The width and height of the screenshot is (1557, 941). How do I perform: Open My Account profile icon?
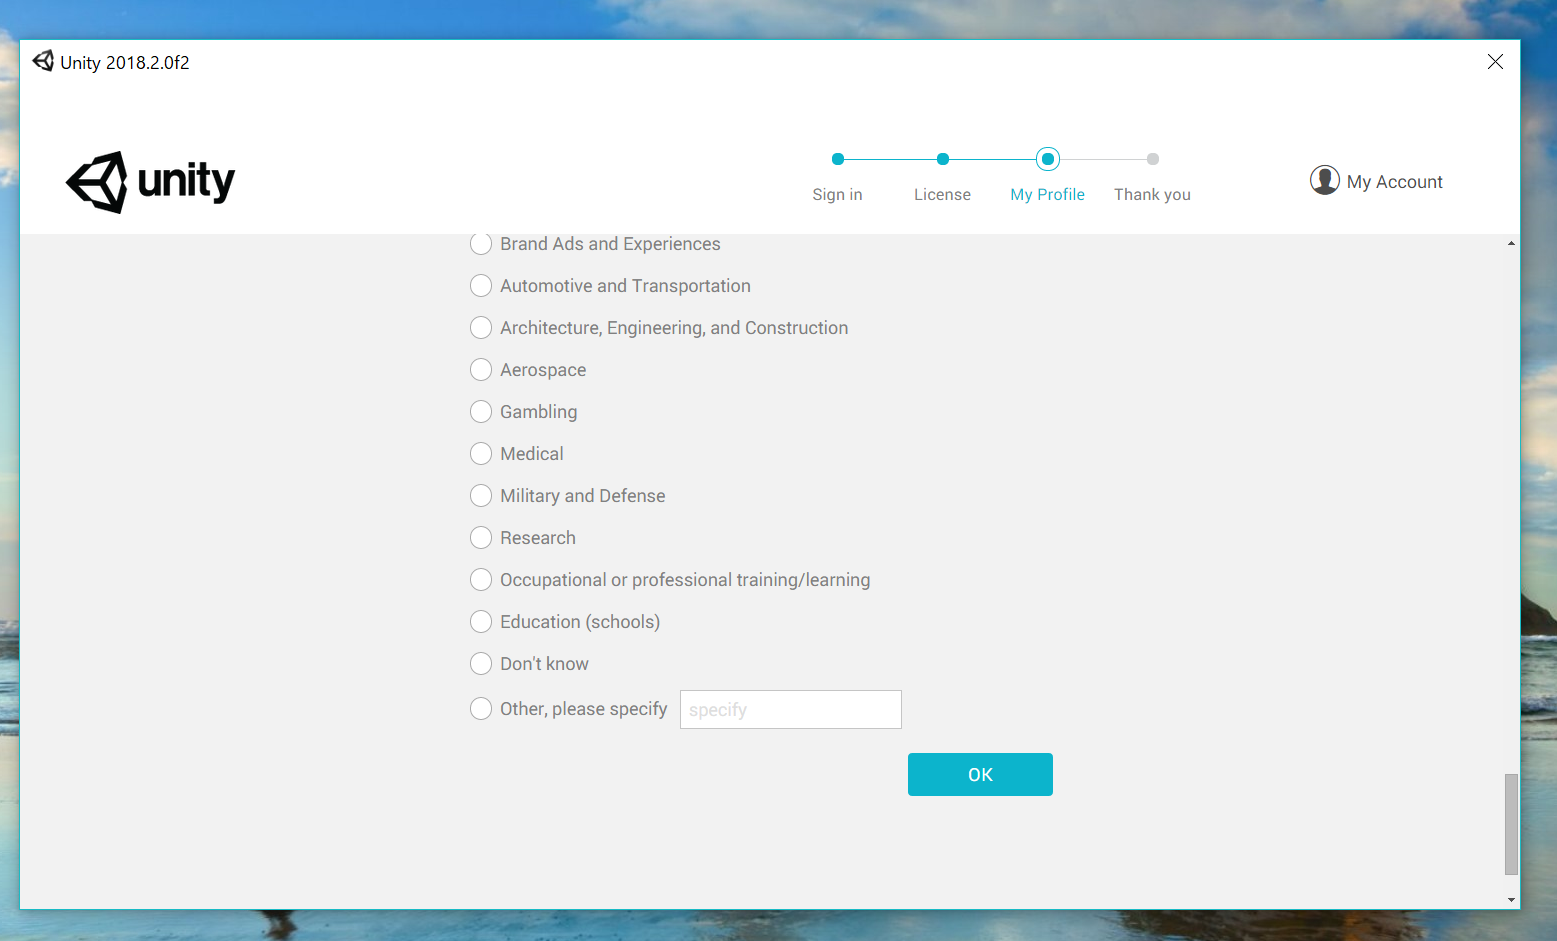tap(1324, 180)
